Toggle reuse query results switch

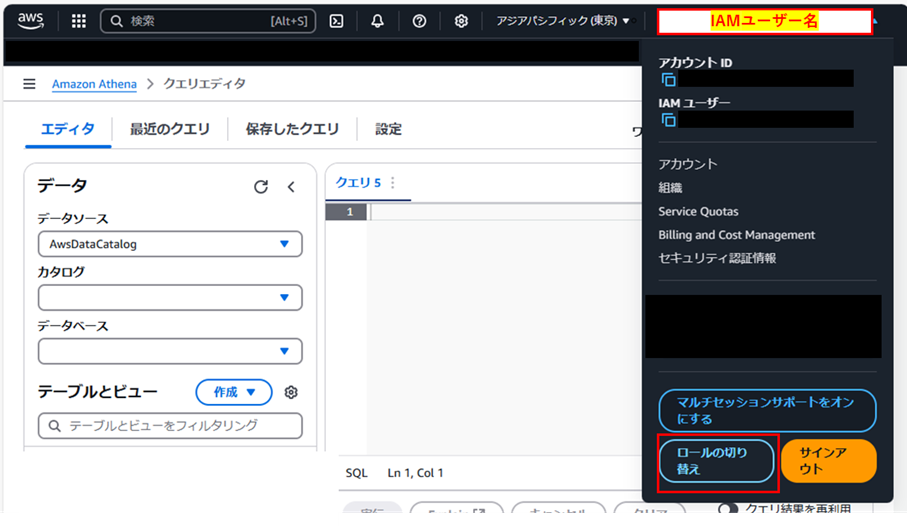[x=728, y=509]
